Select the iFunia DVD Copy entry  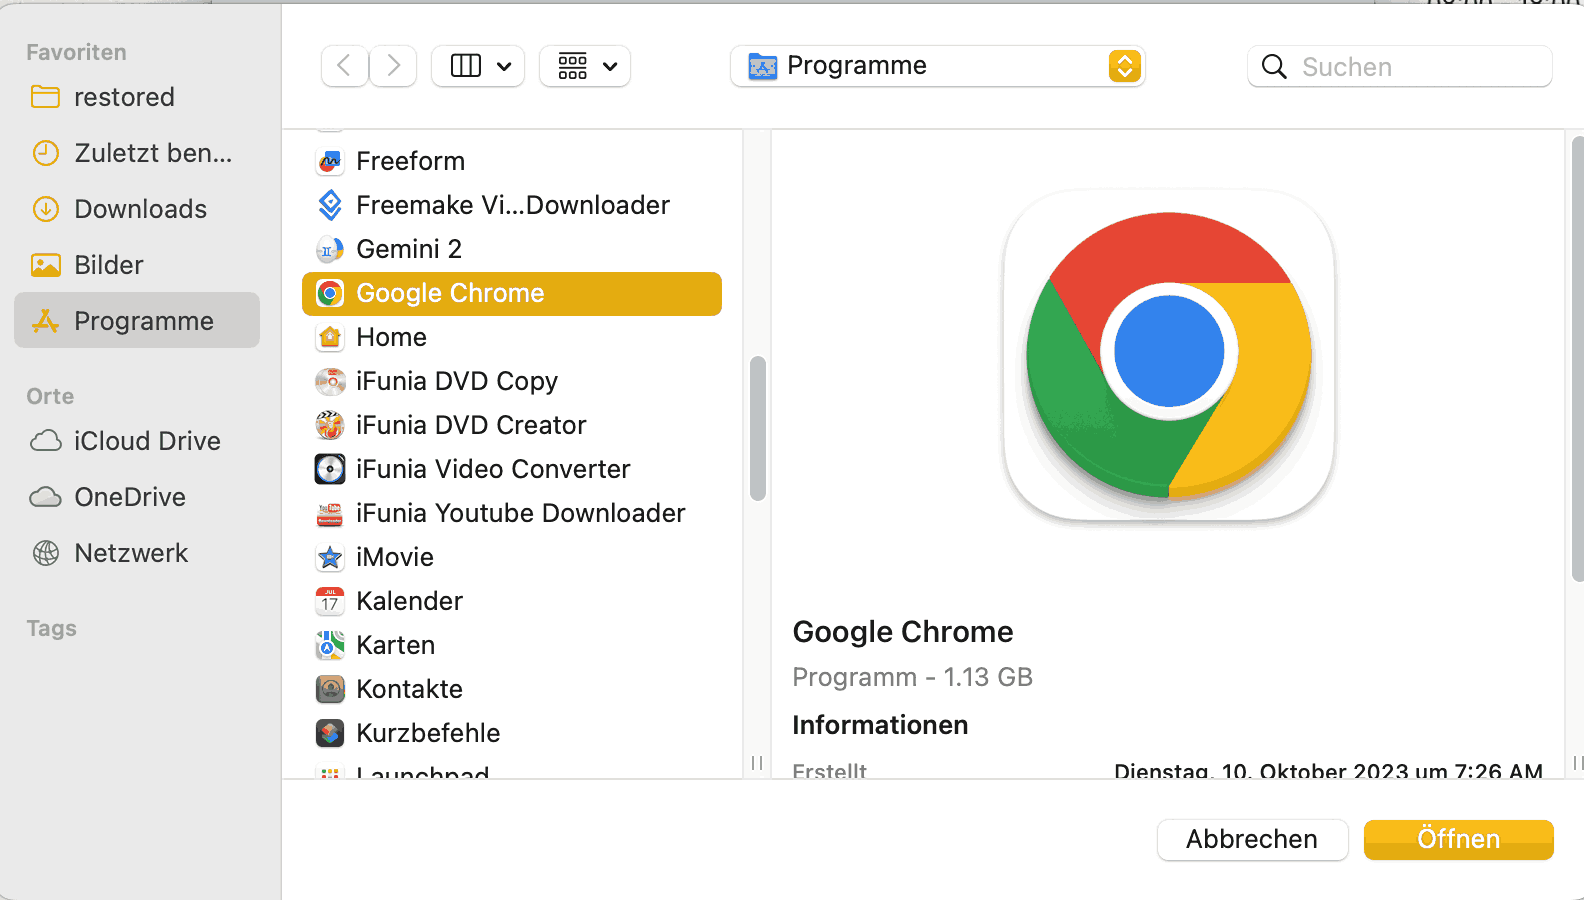coord(512,381)
